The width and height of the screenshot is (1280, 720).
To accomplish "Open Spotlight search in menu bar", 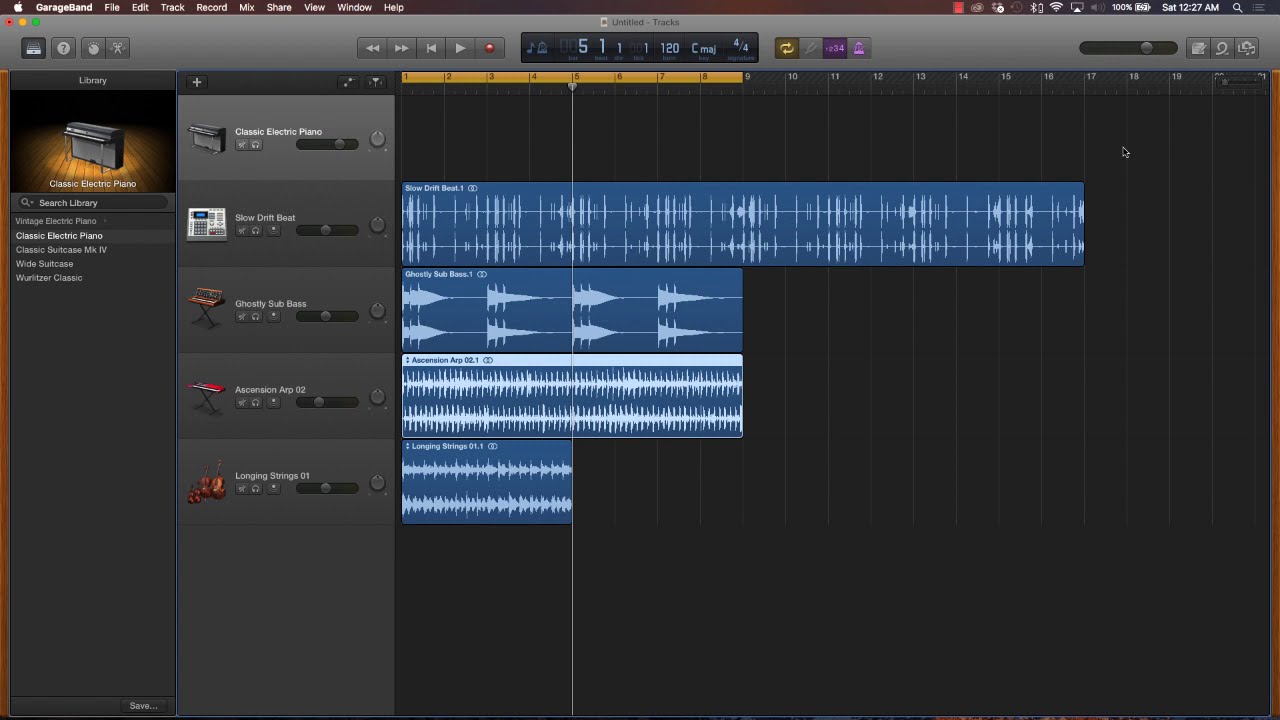I will [1238, 7].
